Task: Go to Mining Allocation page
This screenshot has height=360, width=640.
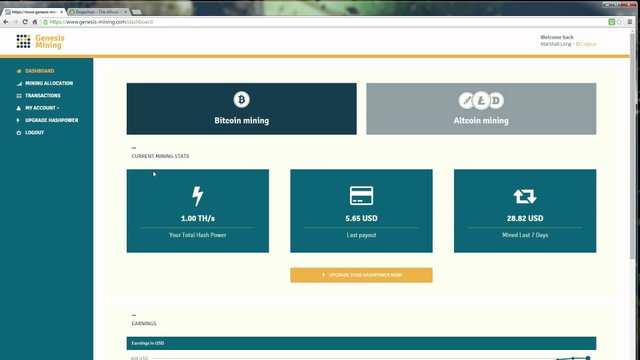Action: point(49,83)
